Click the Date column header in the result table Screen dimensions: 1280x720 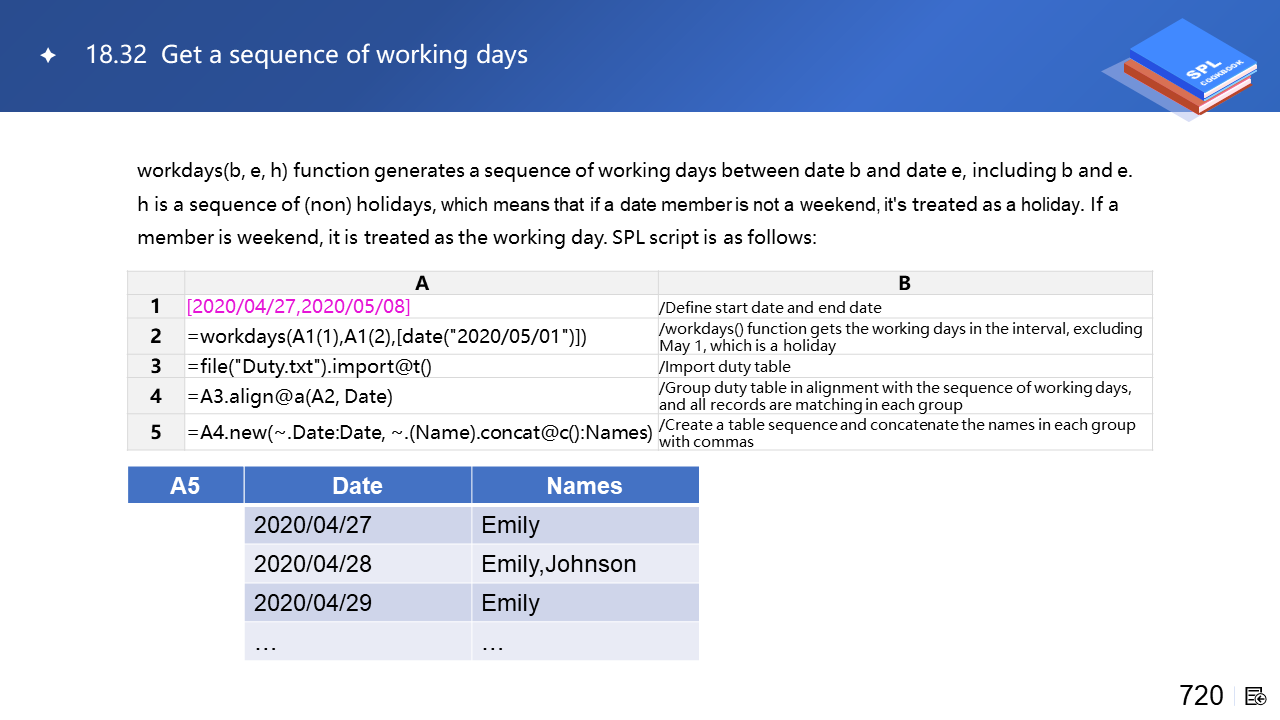(357, 486)
